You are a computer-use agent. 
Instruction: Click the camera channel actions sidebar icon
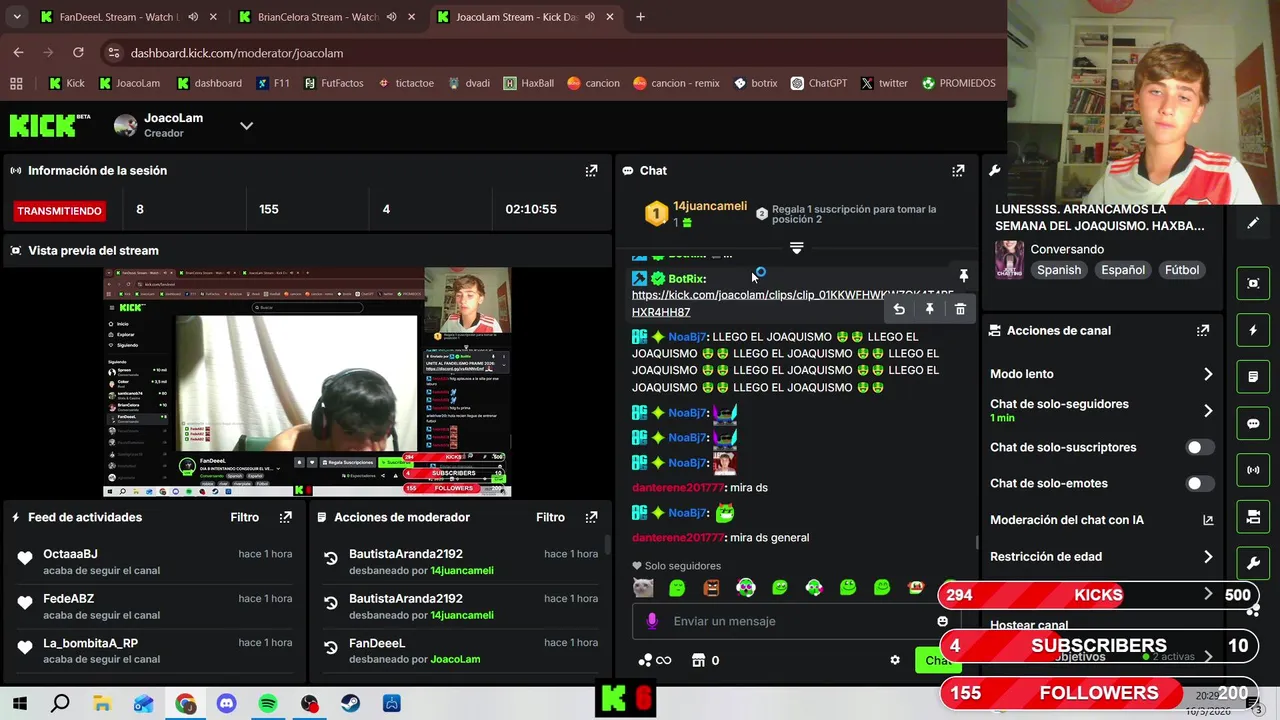(x=1253, y=517)
